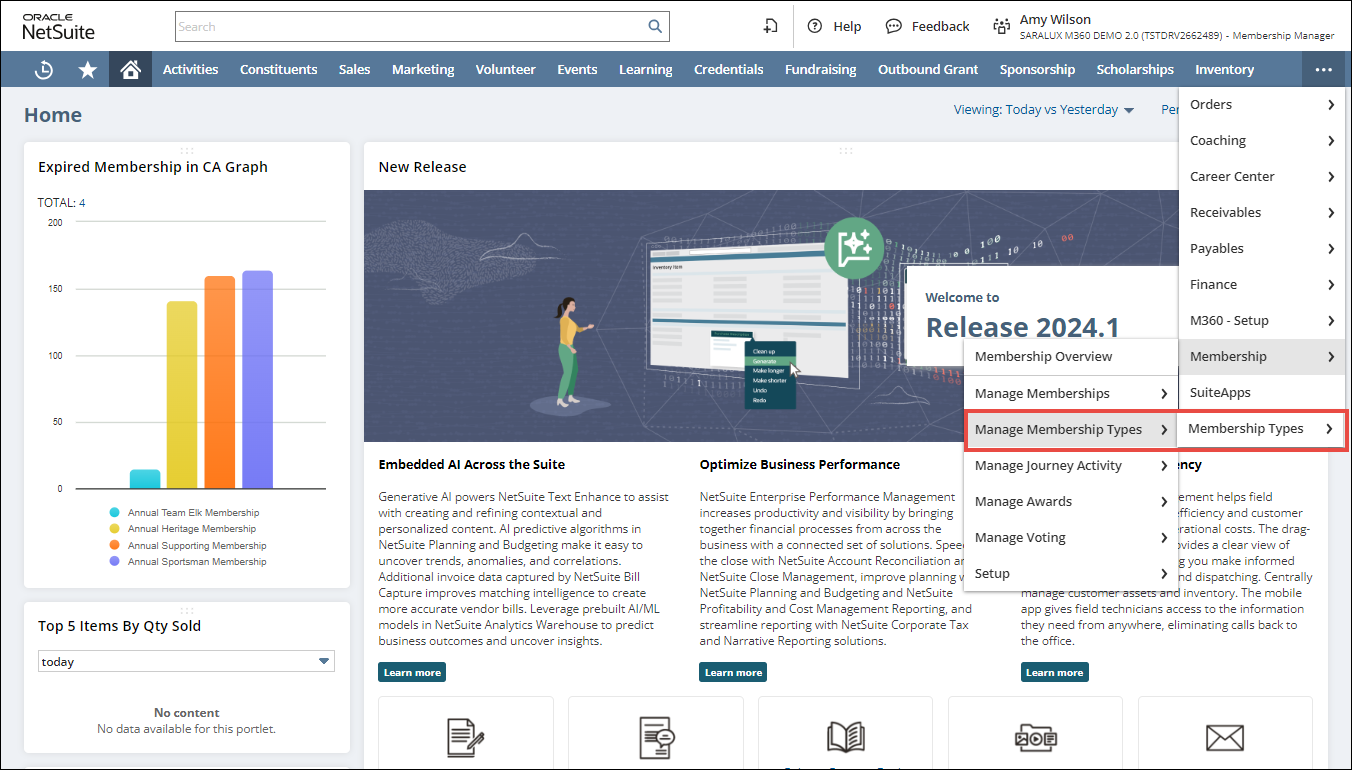
Task: Focus the global Search field
Action: [410, 27]
